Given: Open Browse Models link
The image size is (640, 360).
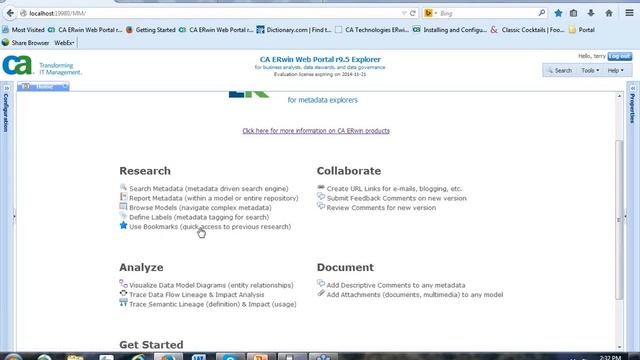Looking at the screenshot, I should pos(200,207).
